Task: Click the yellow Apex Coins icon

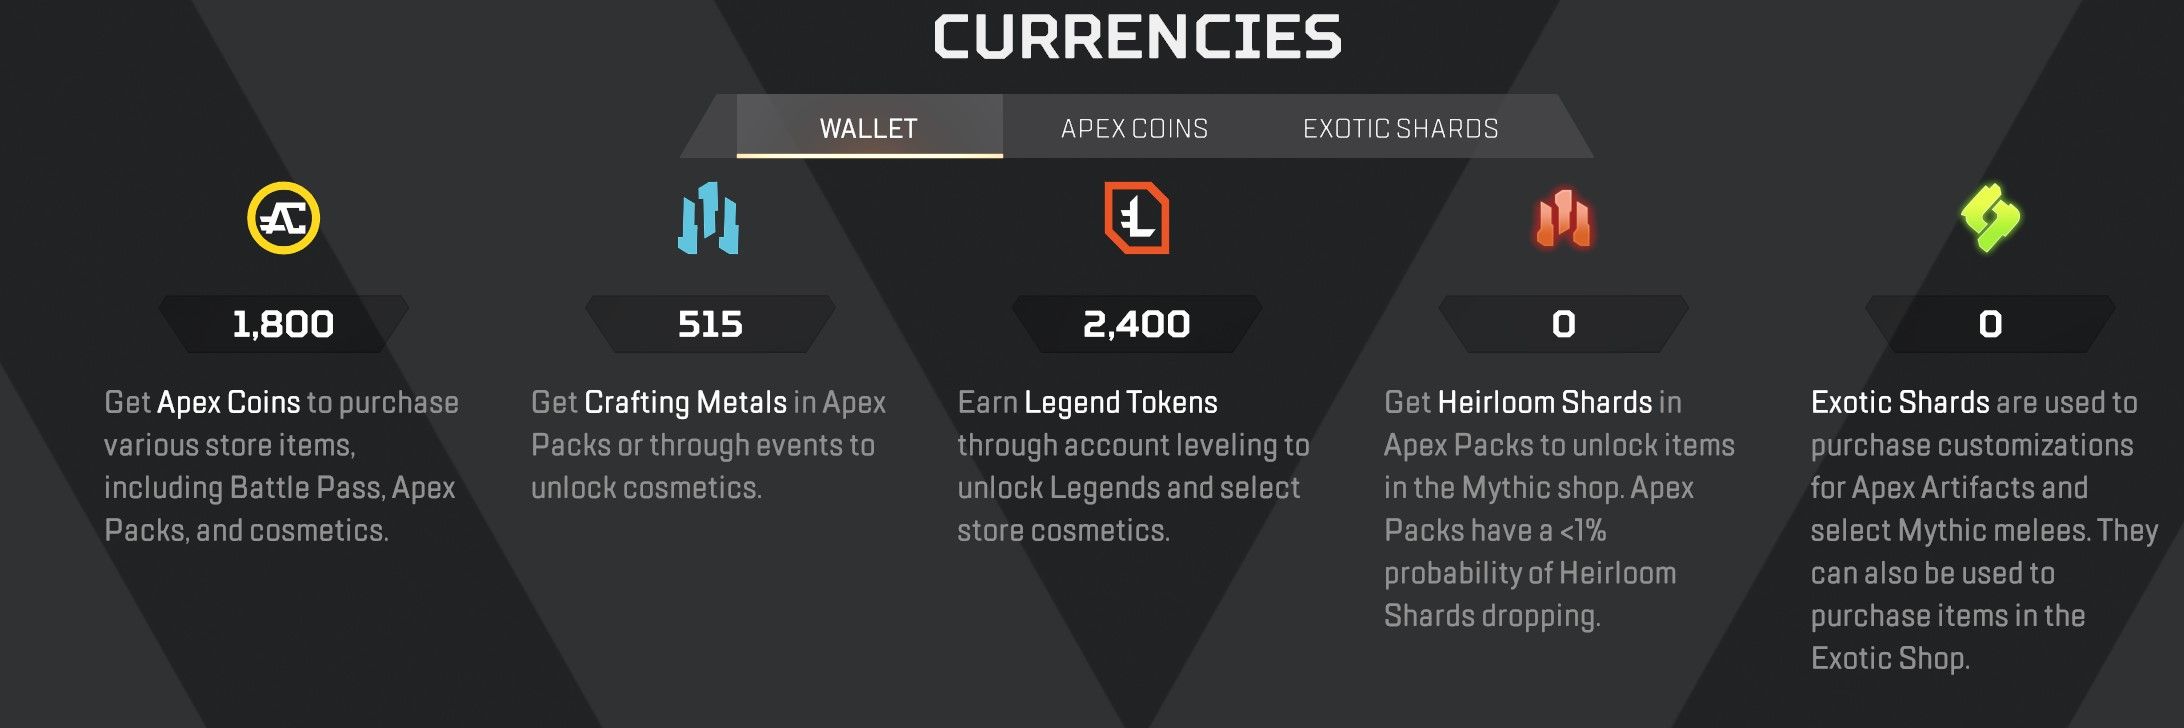Action: pyautogui.click(x=283, y=218)
